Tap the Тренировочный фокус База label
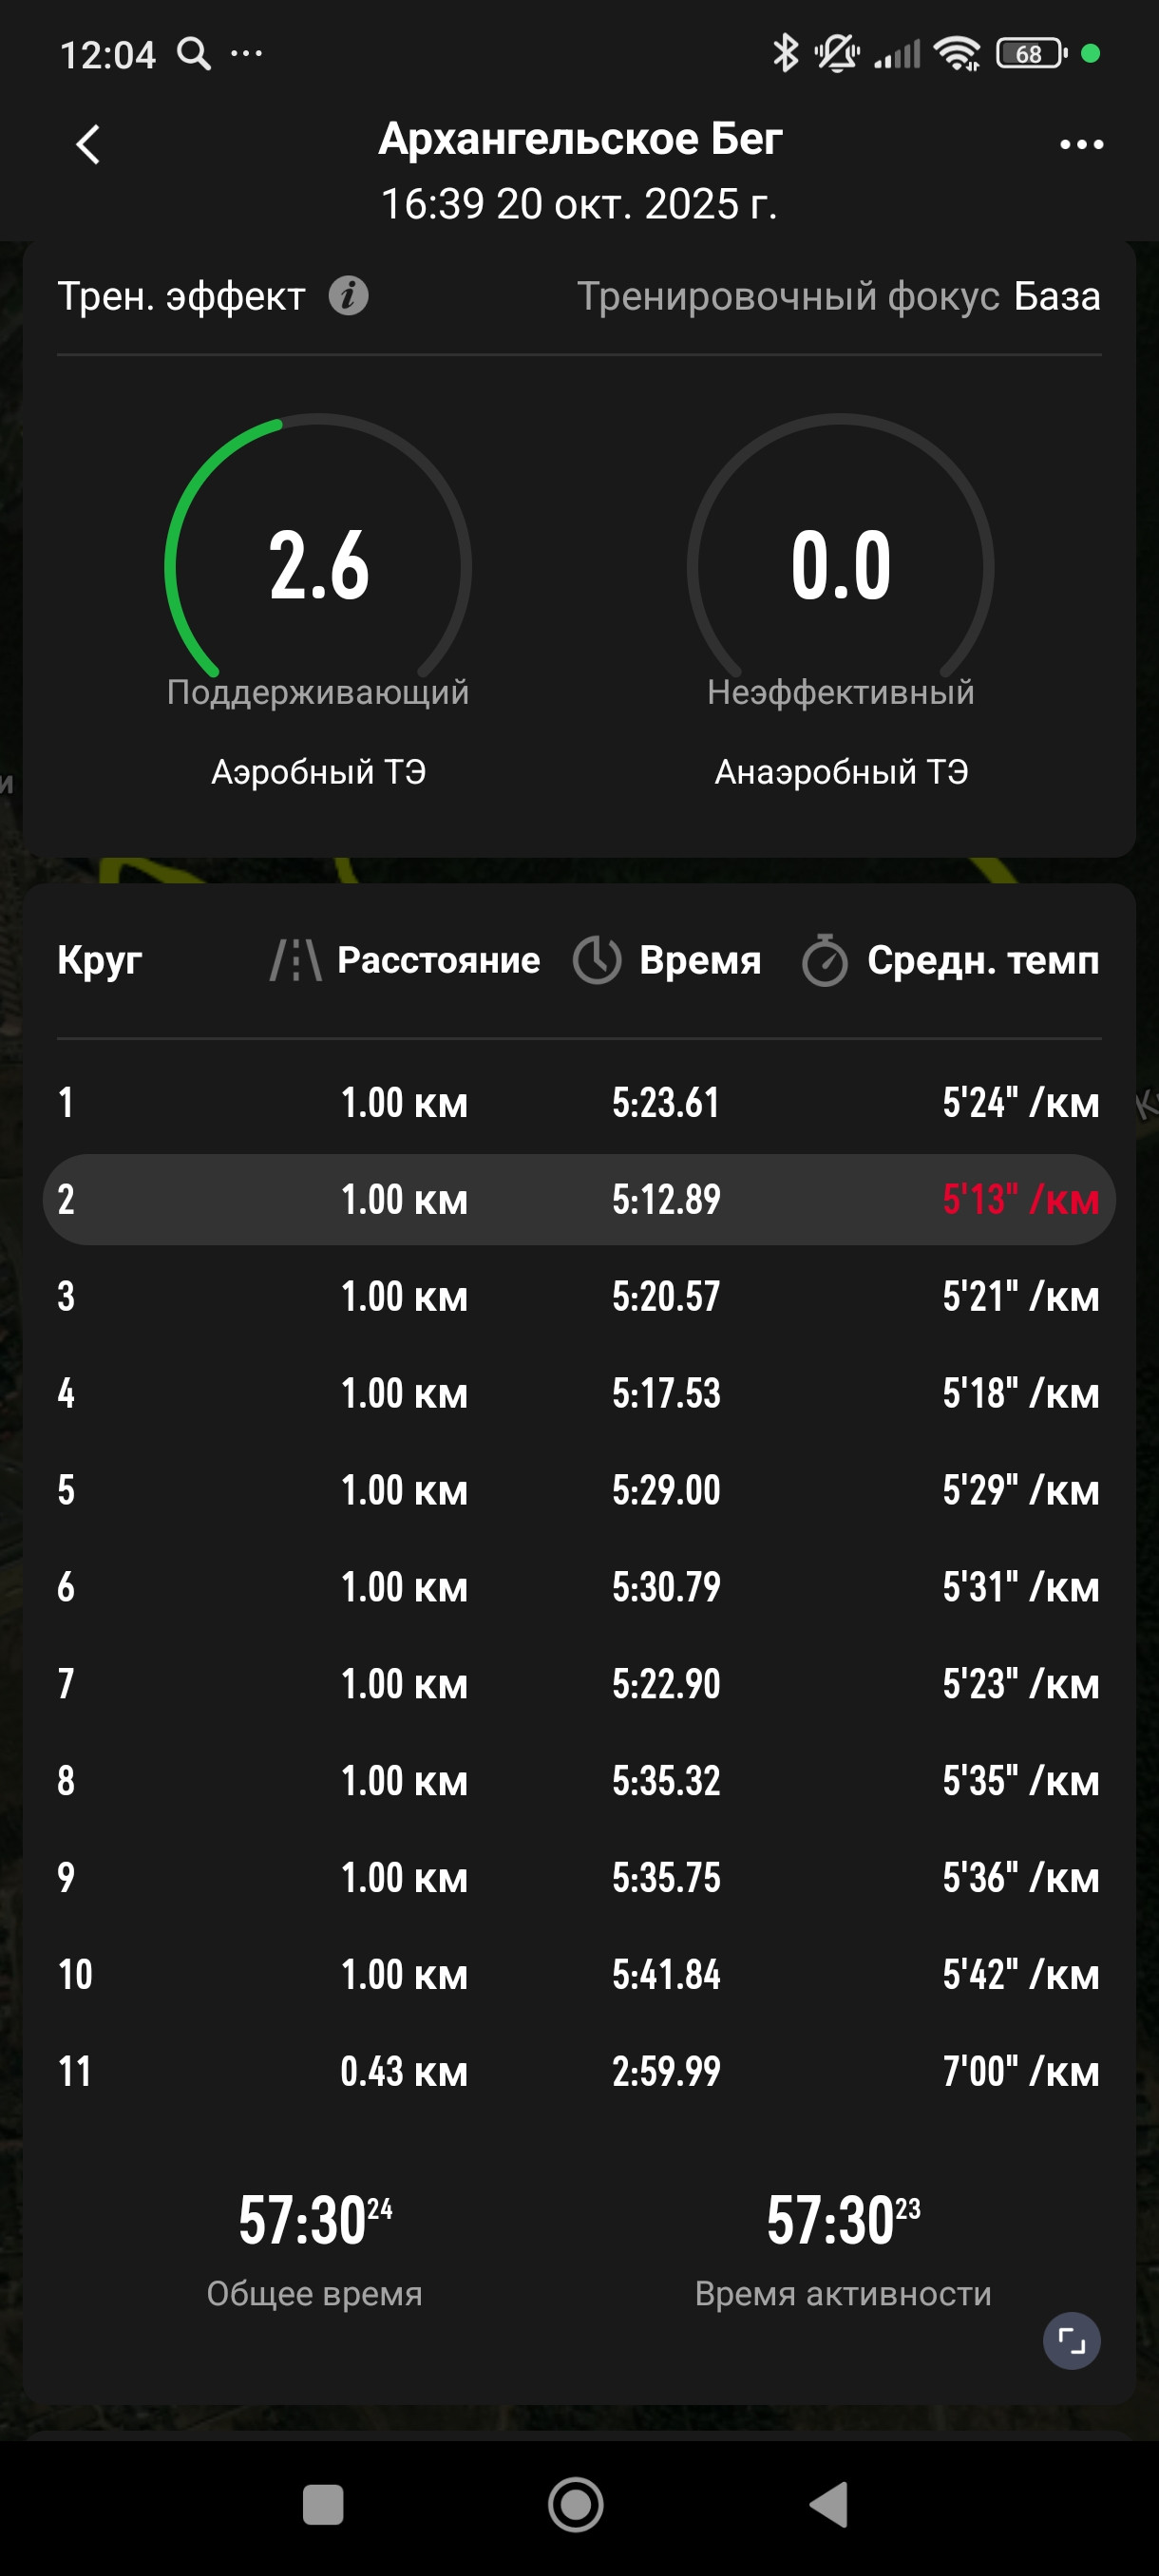 [x=839, y=296]
